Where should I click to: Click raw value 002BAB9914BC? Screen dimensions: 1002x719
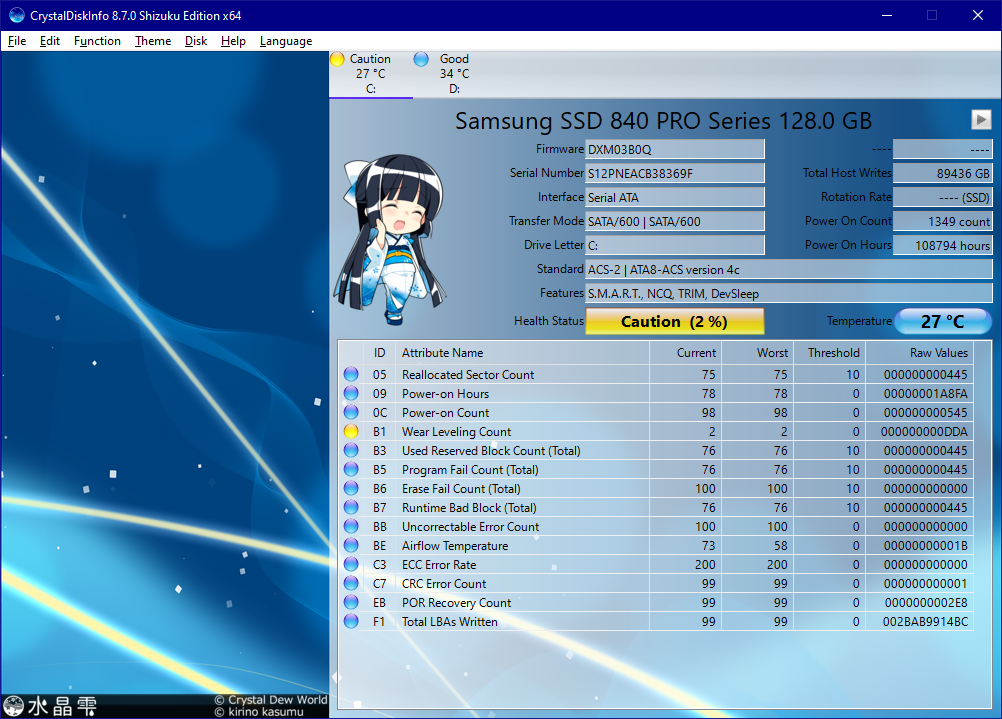coord(925,622)
